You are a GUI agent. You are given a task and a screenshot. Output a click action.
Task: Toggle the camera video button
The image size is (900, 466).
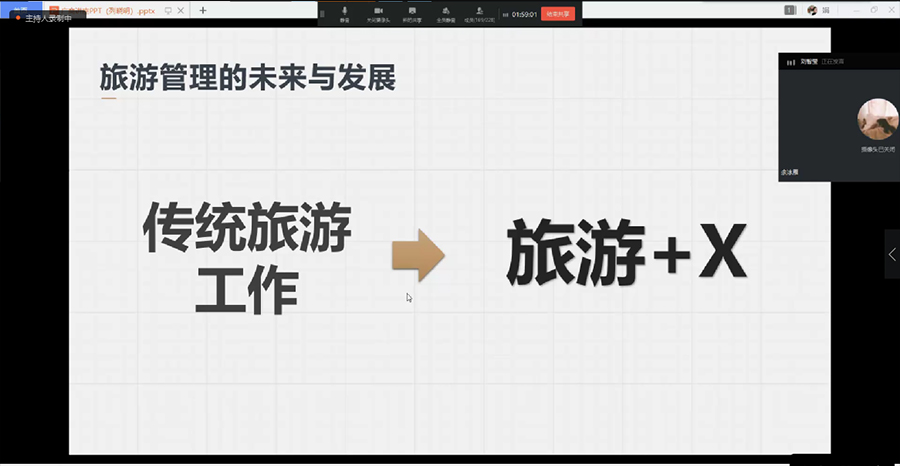click(379, 13)
